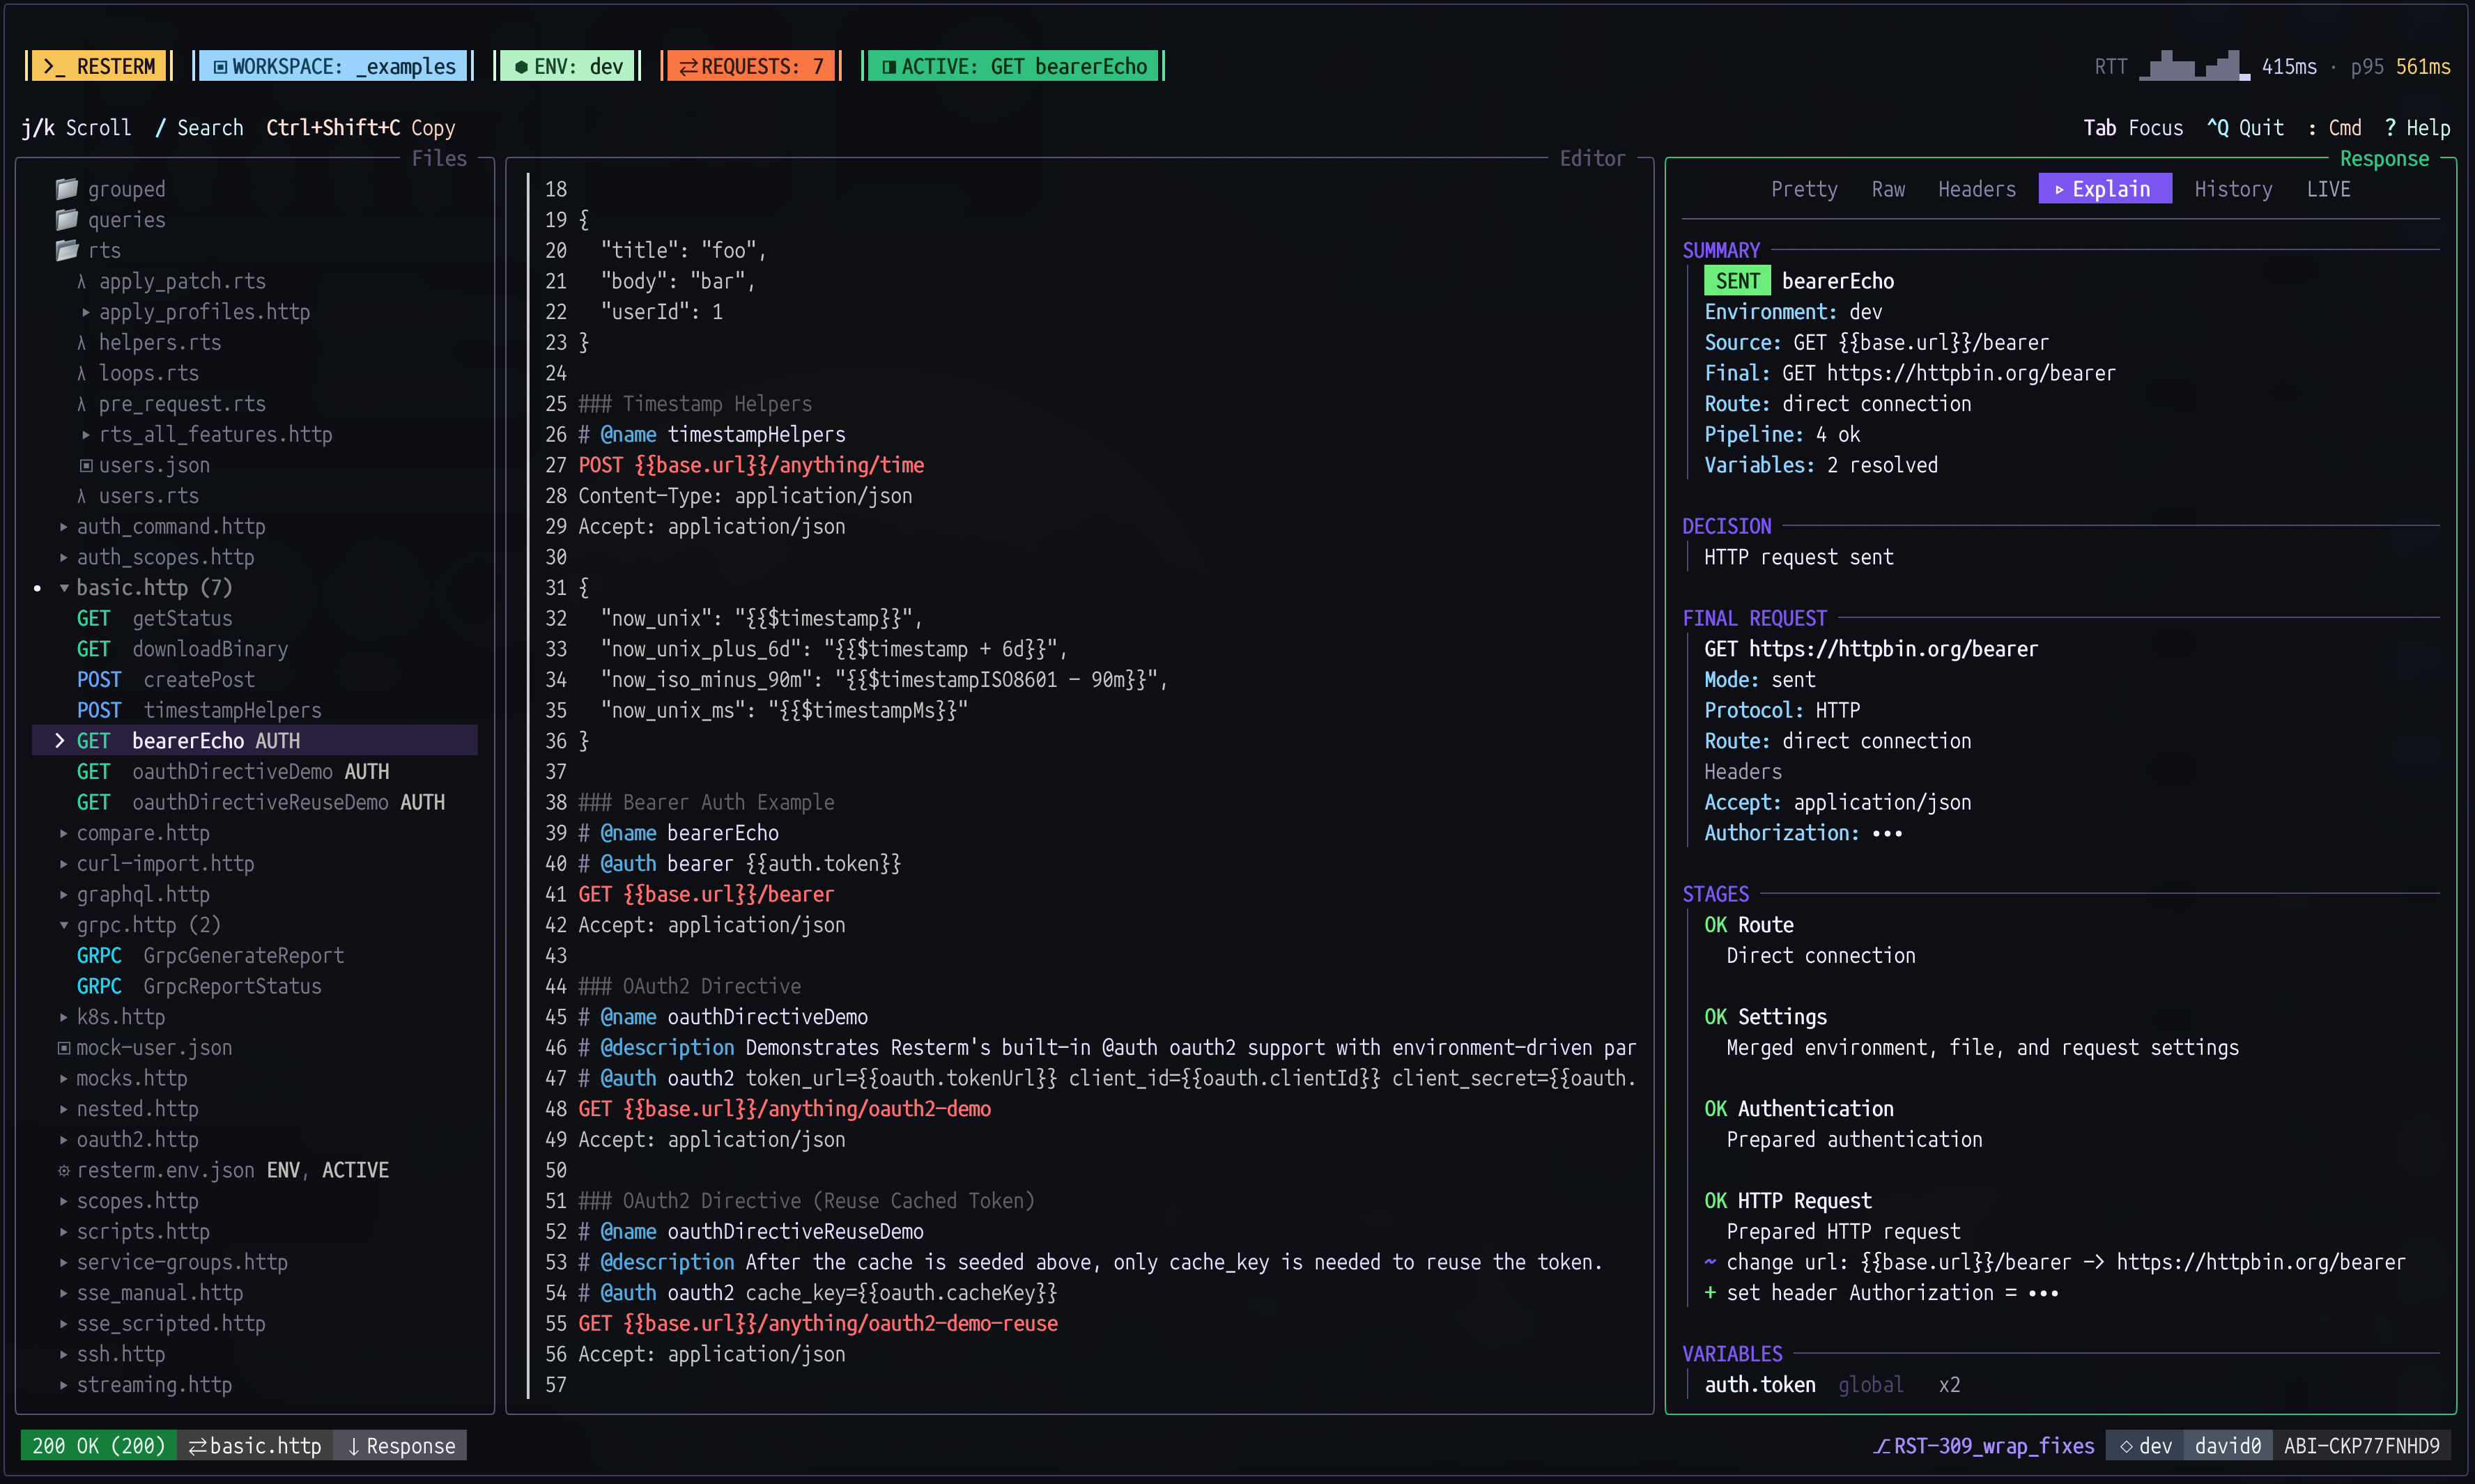Click the ACTIVE GET bearerEcho badge
The height and width of the screenshot is (1484, 2475).
pyautogui.click(x=1014, y=66)
